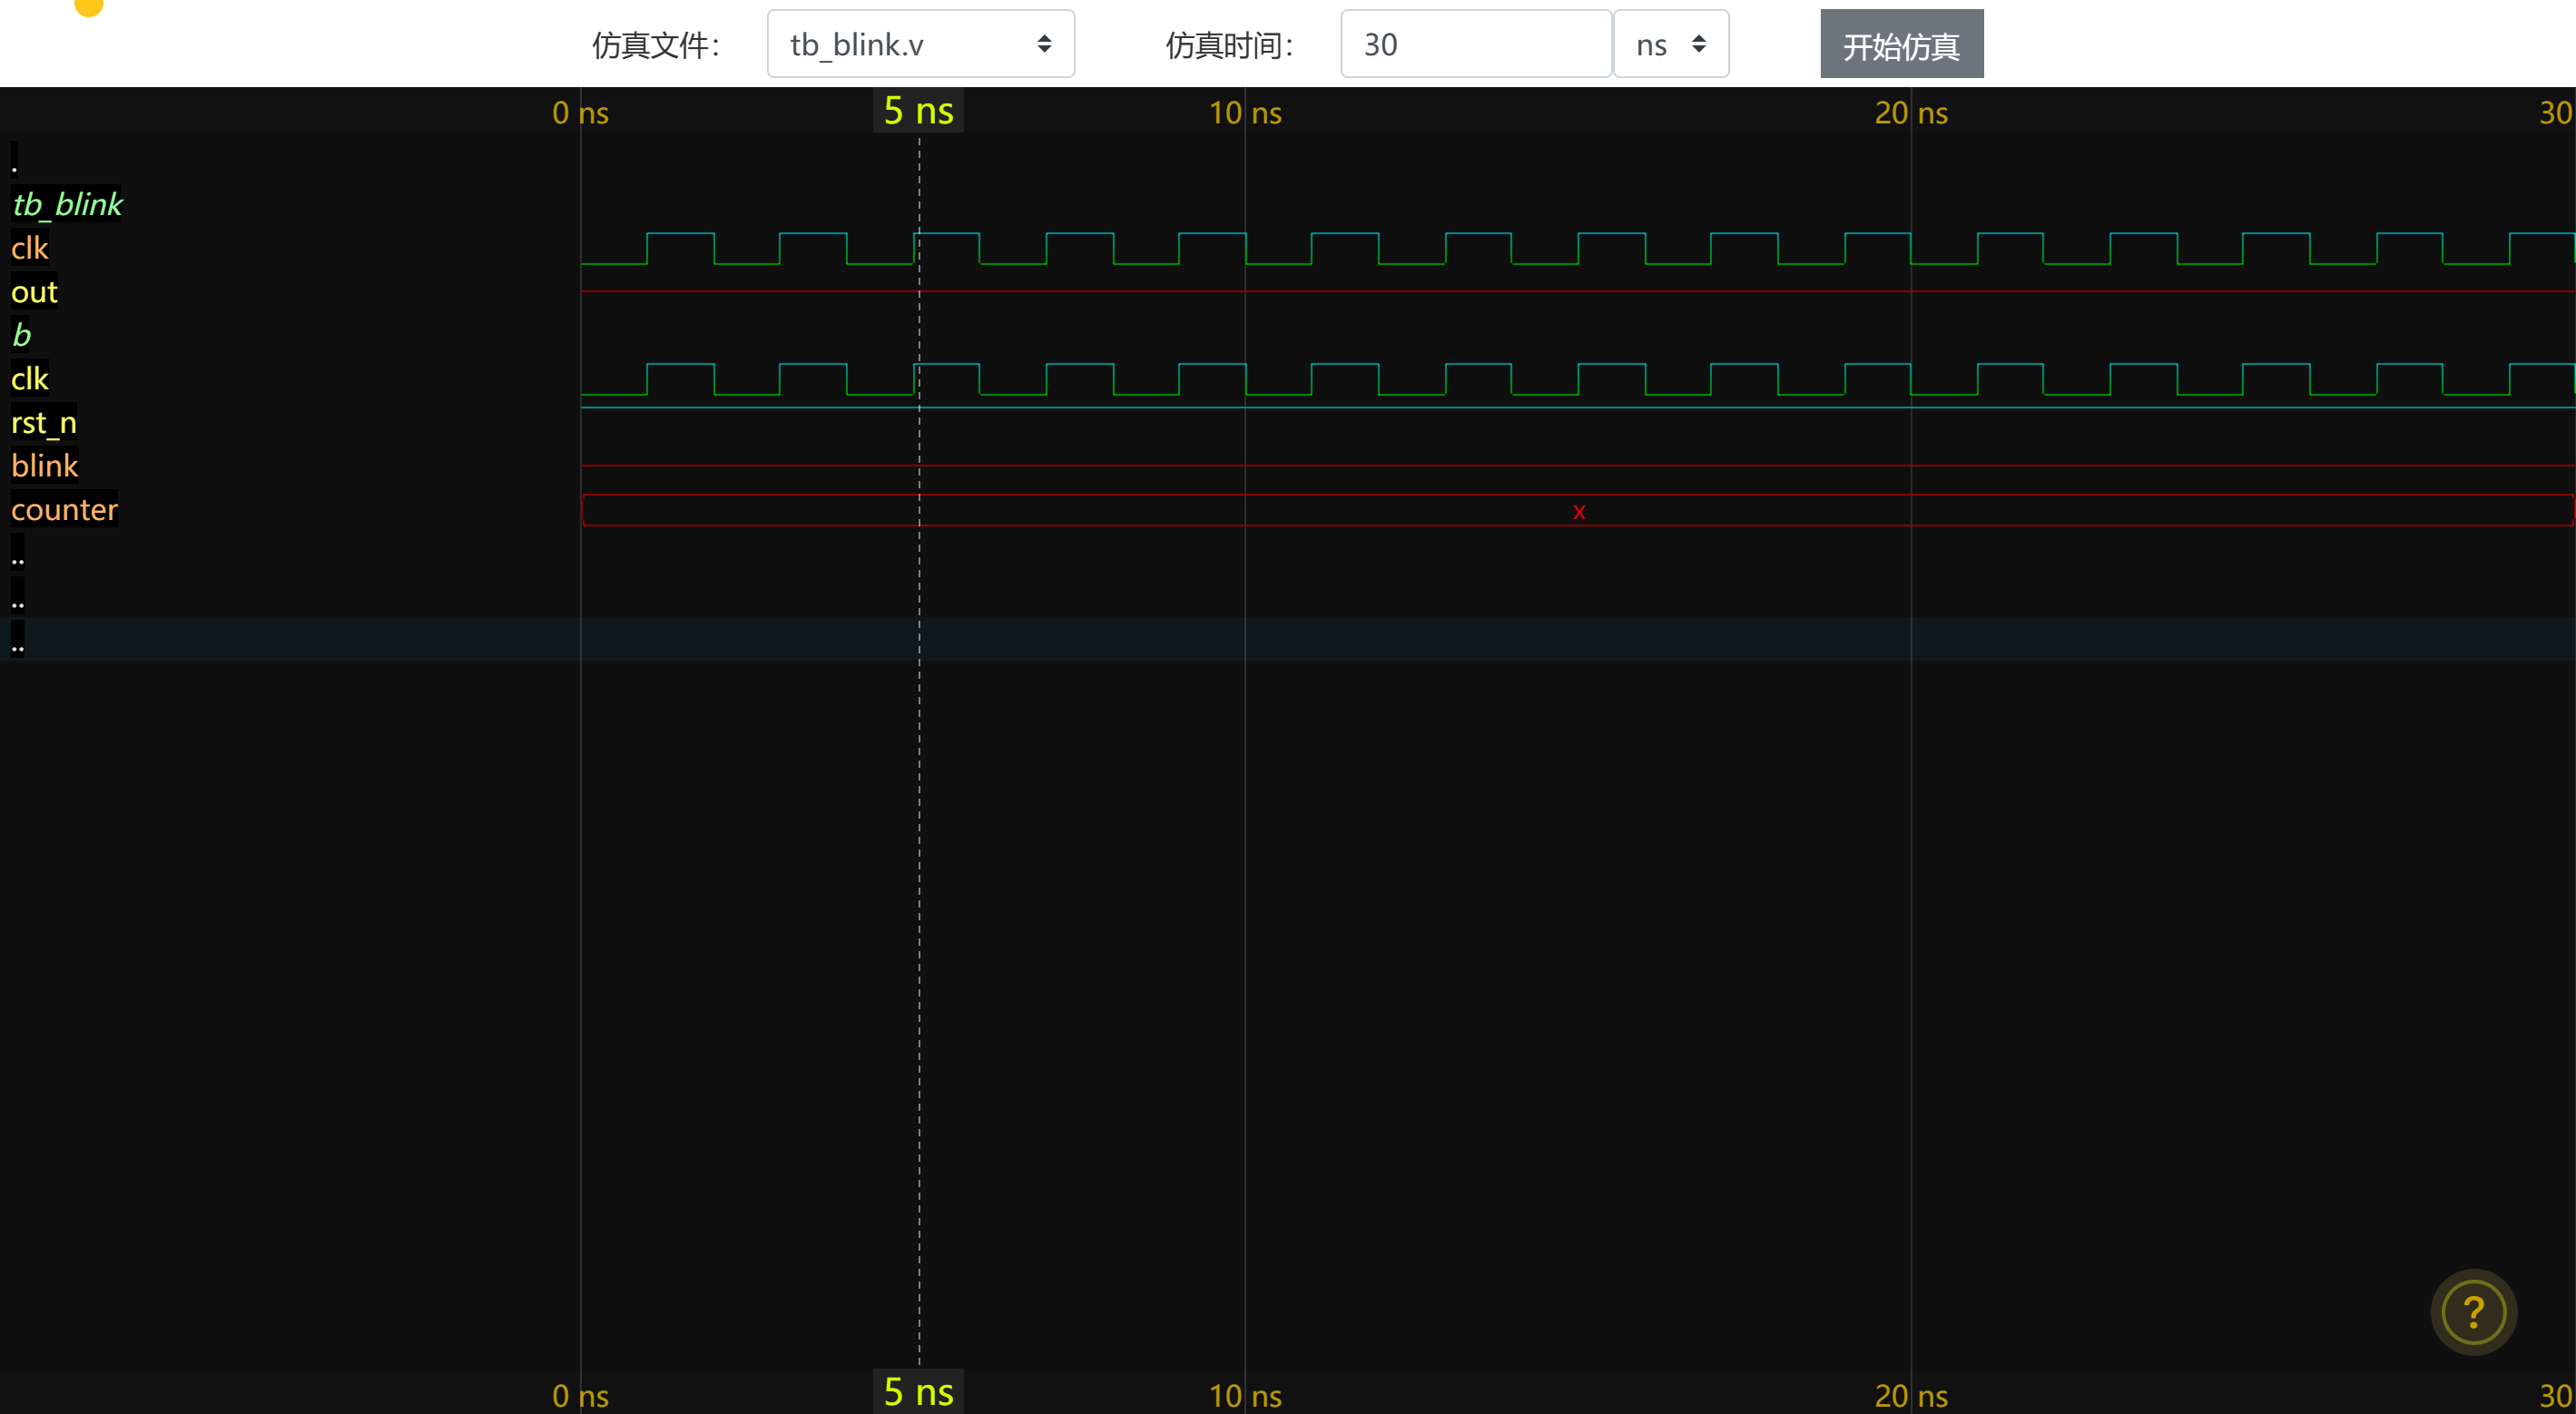Select the rst_n signal label
The height and width of the screenshot is (1414, 2576).
44,423
